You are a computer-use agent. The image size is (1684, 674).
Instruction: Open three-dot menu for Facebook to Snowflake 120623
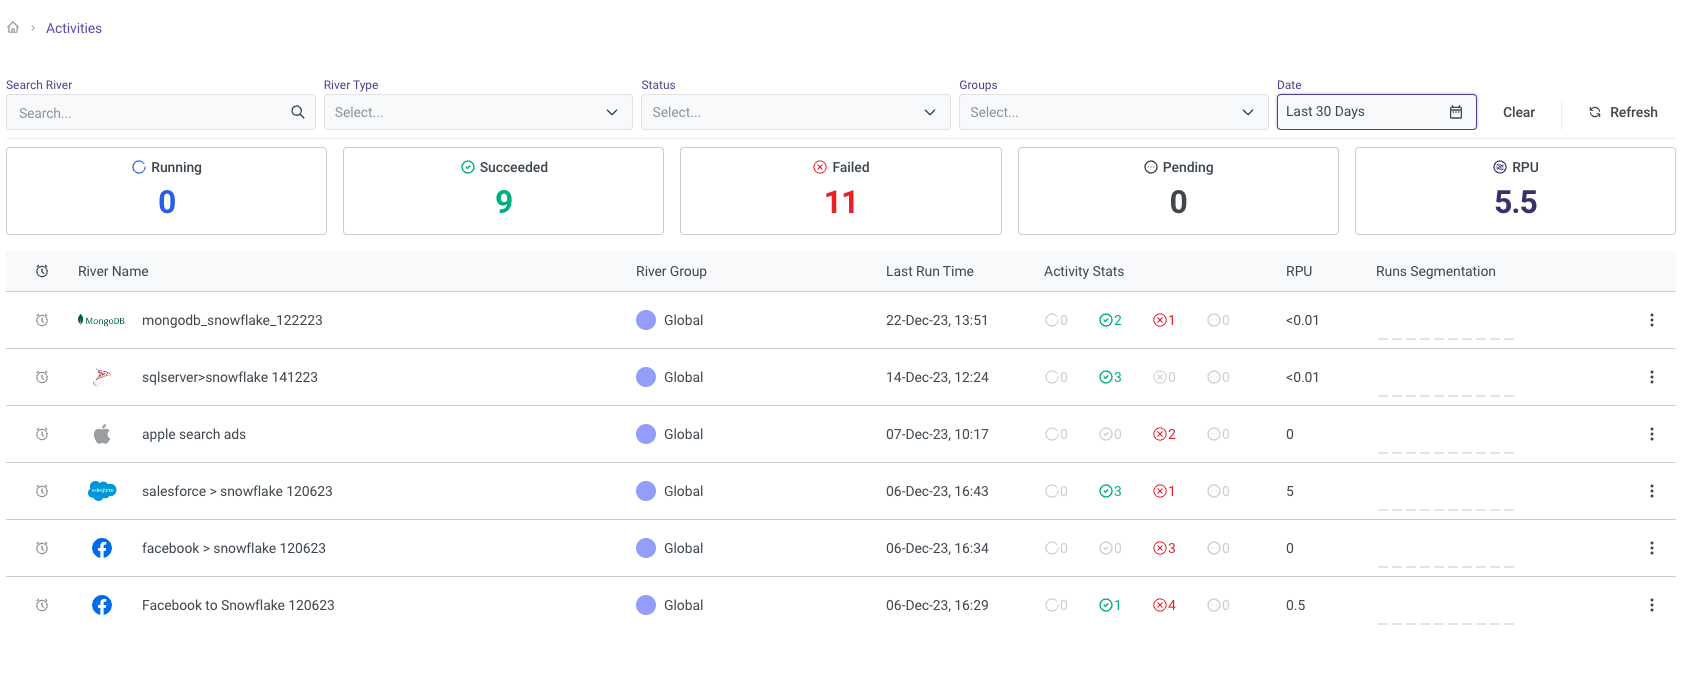tap(1651, 605)
